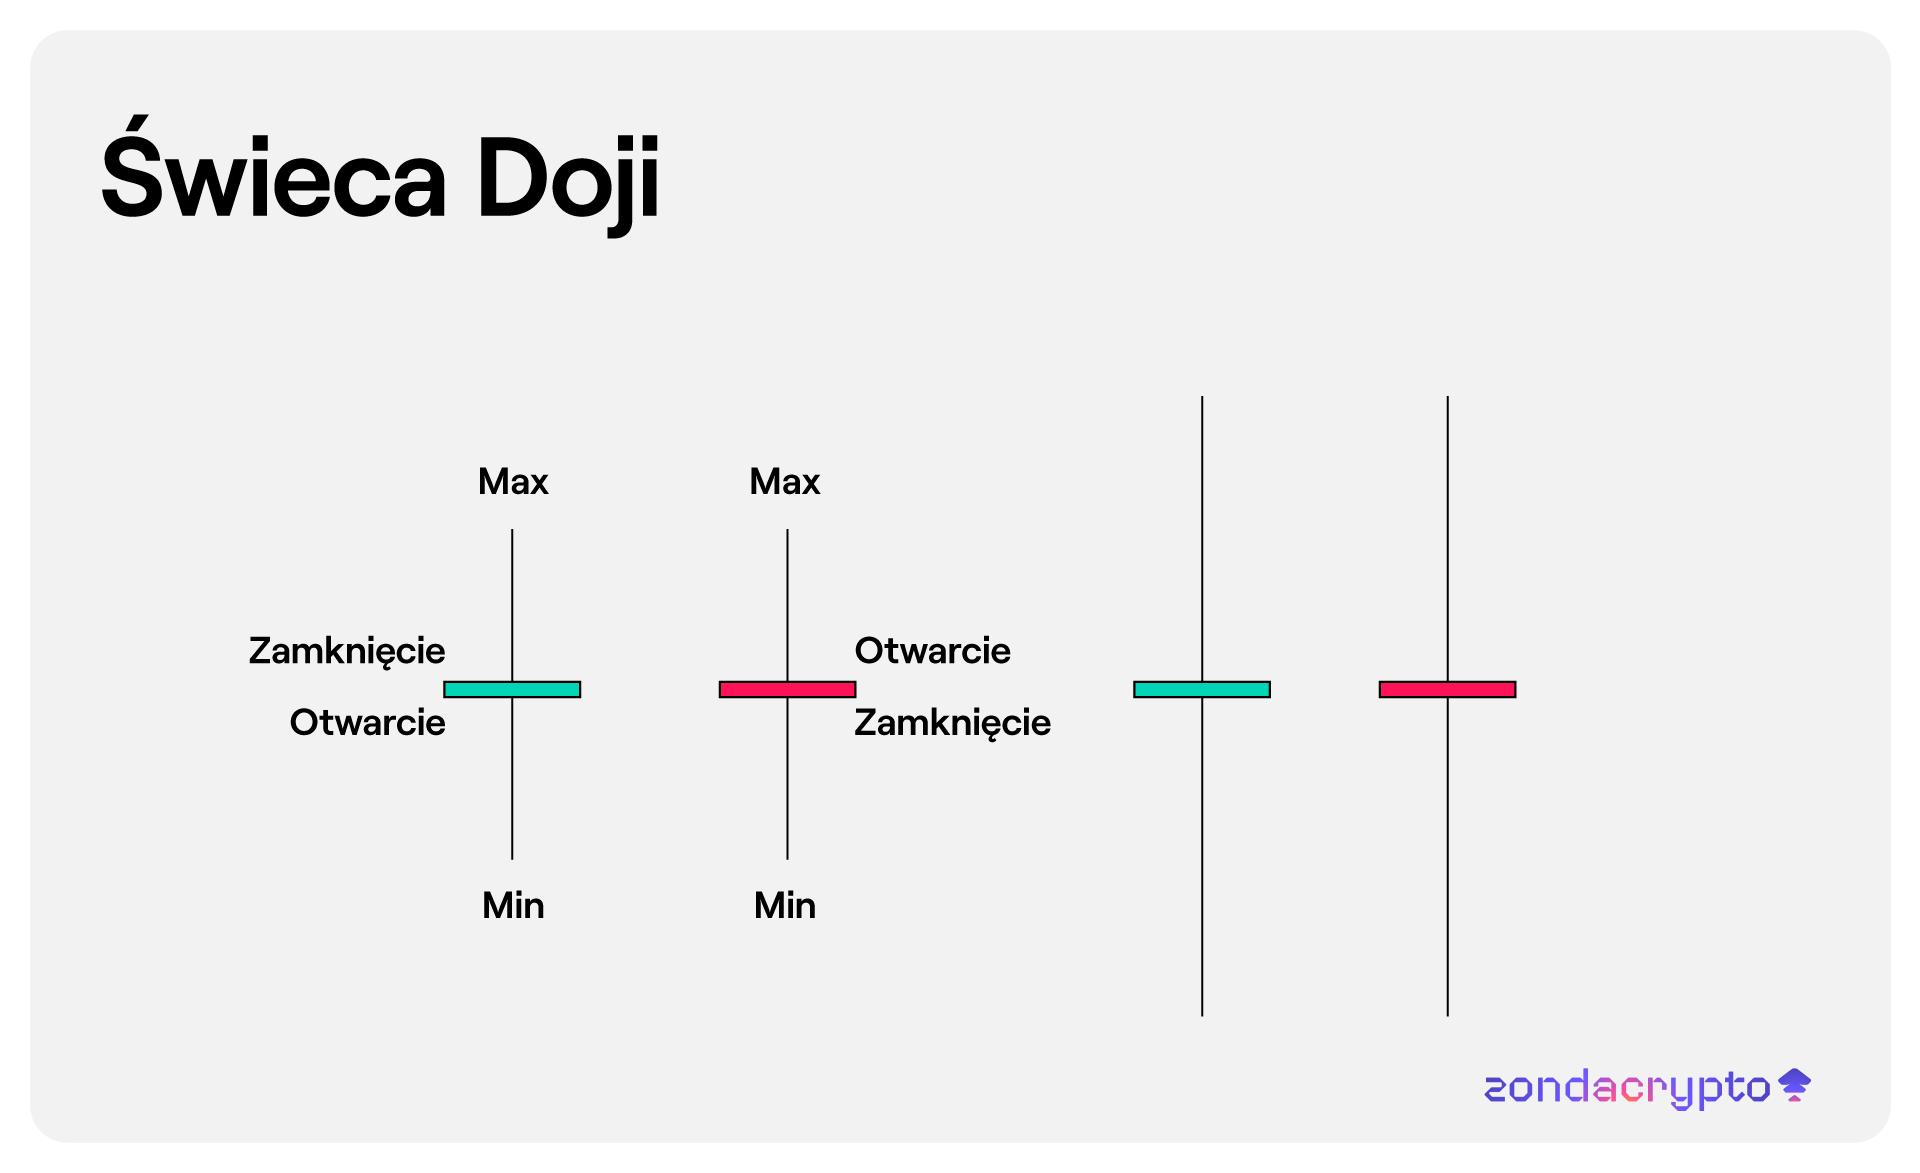This screenshot has height=1173, width=1920.
Task: Select red body of the labeled doji candle
Action: pyautogui.click(x=787, y=689)
